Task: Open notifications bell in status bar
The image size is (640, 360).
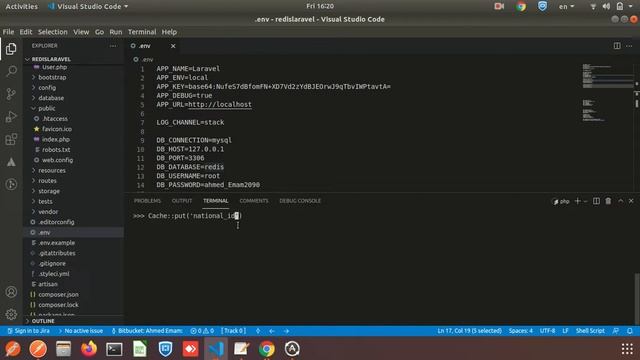Action: 630,331
